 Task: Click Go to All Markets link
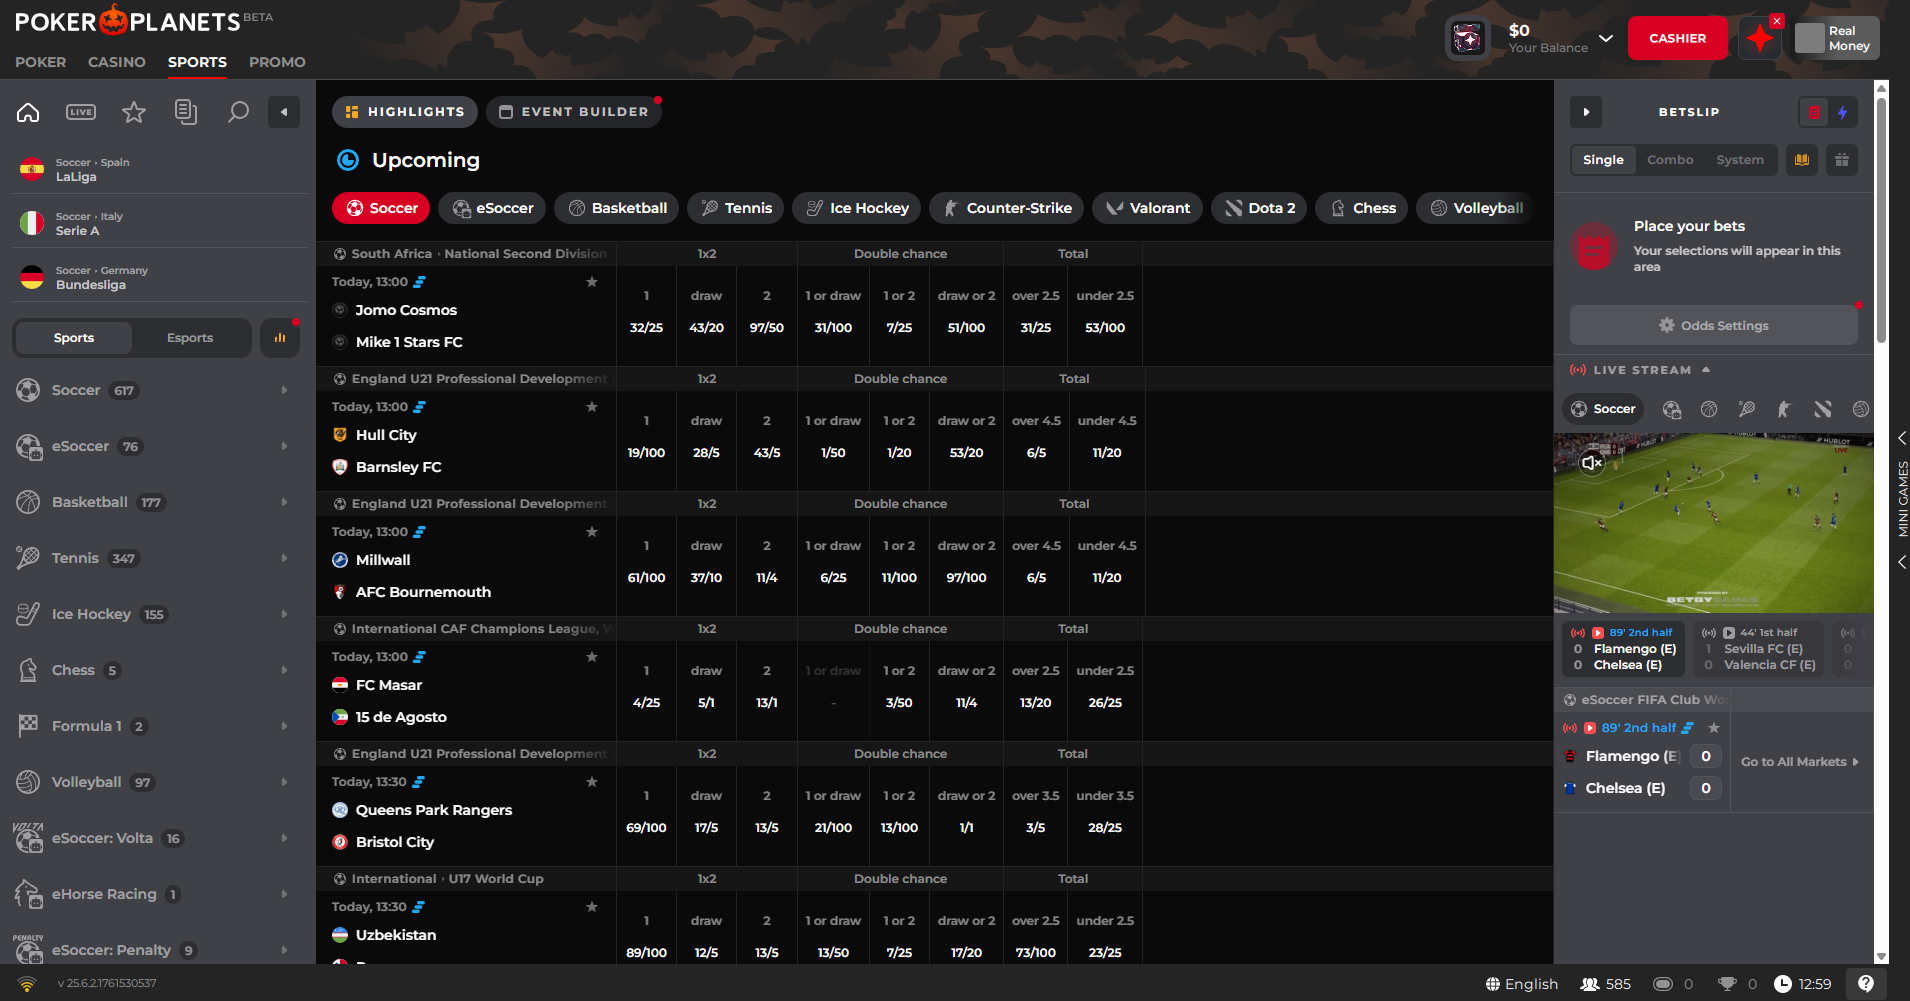[1797, 761]
